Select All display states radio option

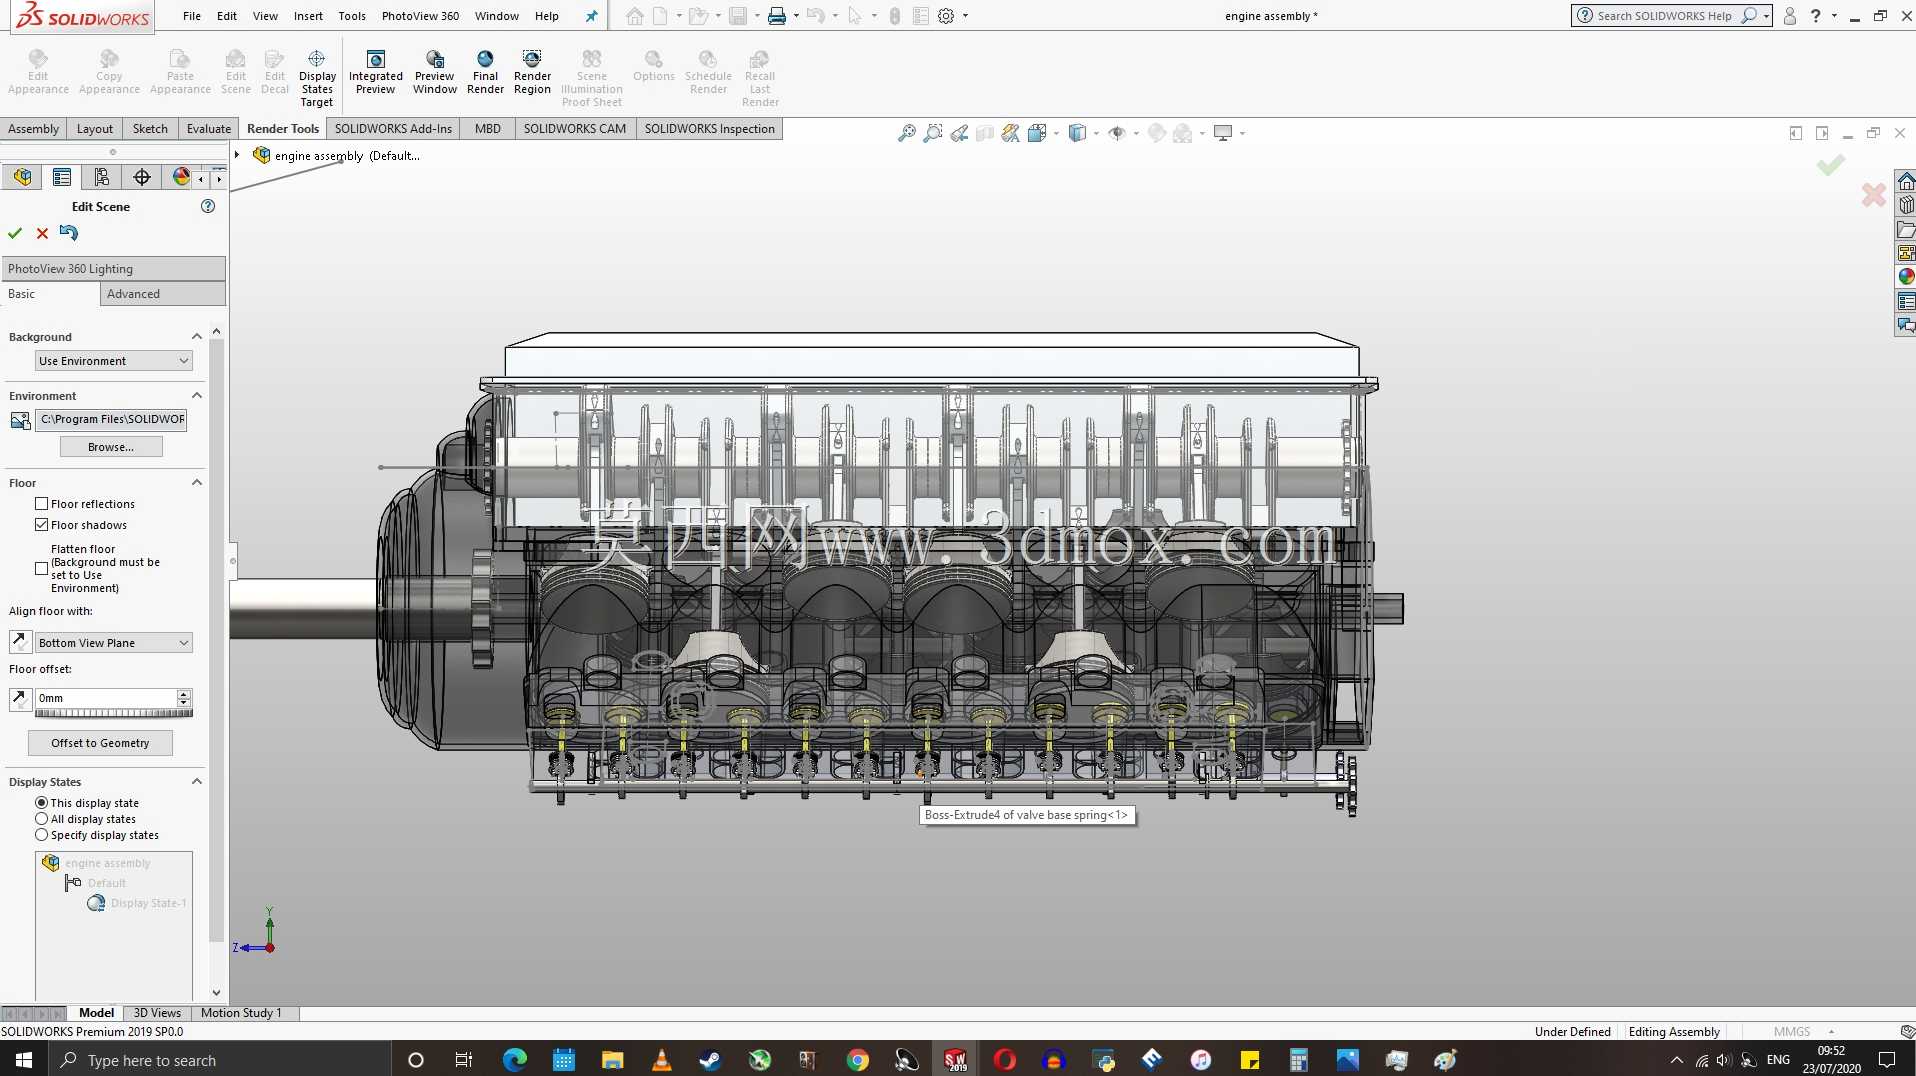[42, 819]
